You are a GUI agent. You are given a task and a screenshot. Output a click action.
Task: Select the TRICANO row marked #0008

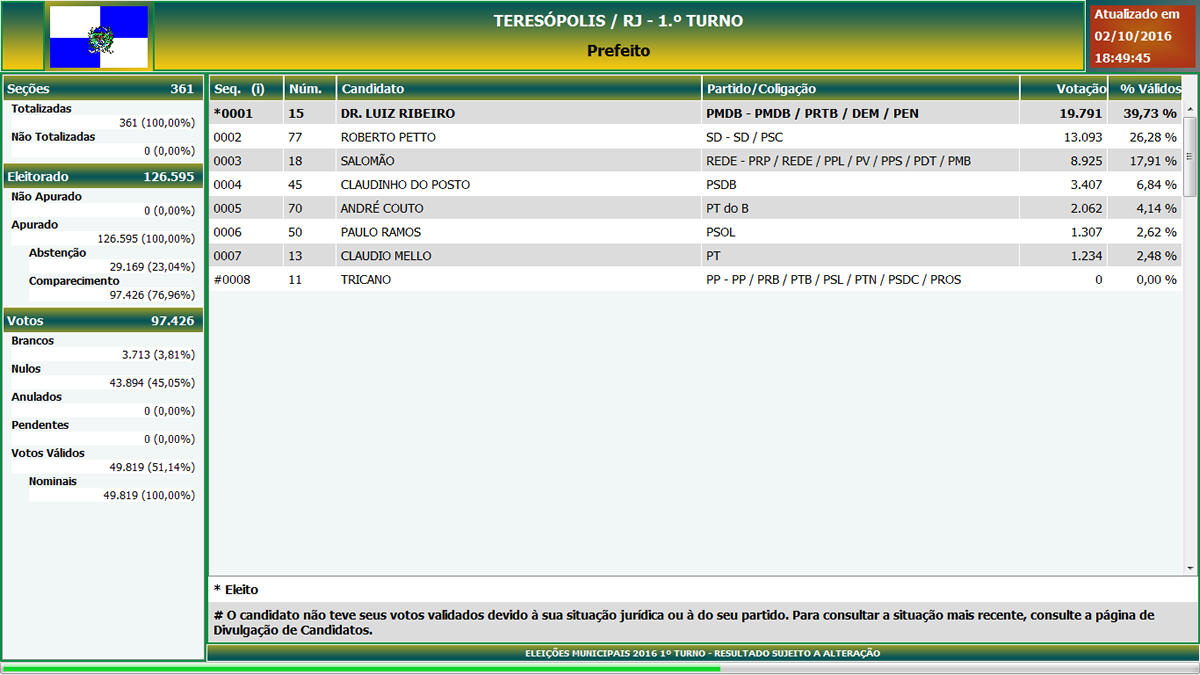click(x=366, y=280)
